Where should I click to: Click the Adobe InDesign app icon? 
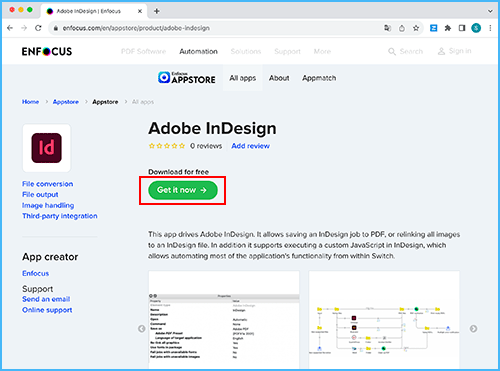(x=47, y=148)
